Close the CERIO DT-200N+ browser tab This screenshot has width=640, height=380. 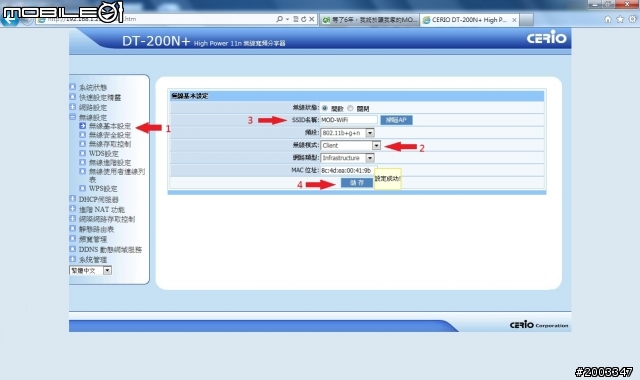[514, 20]
